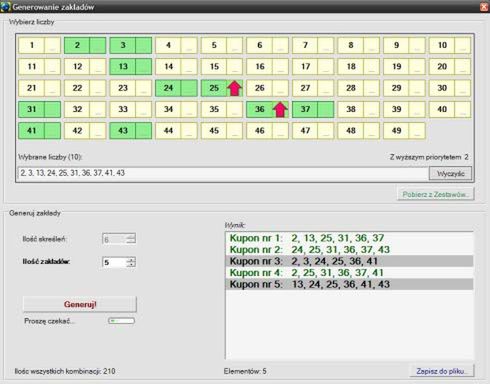The height and width of the screenshot is (384, 490).
Task: Clear selection with the Wyczyść button
Action: click(x=450, y=174)
